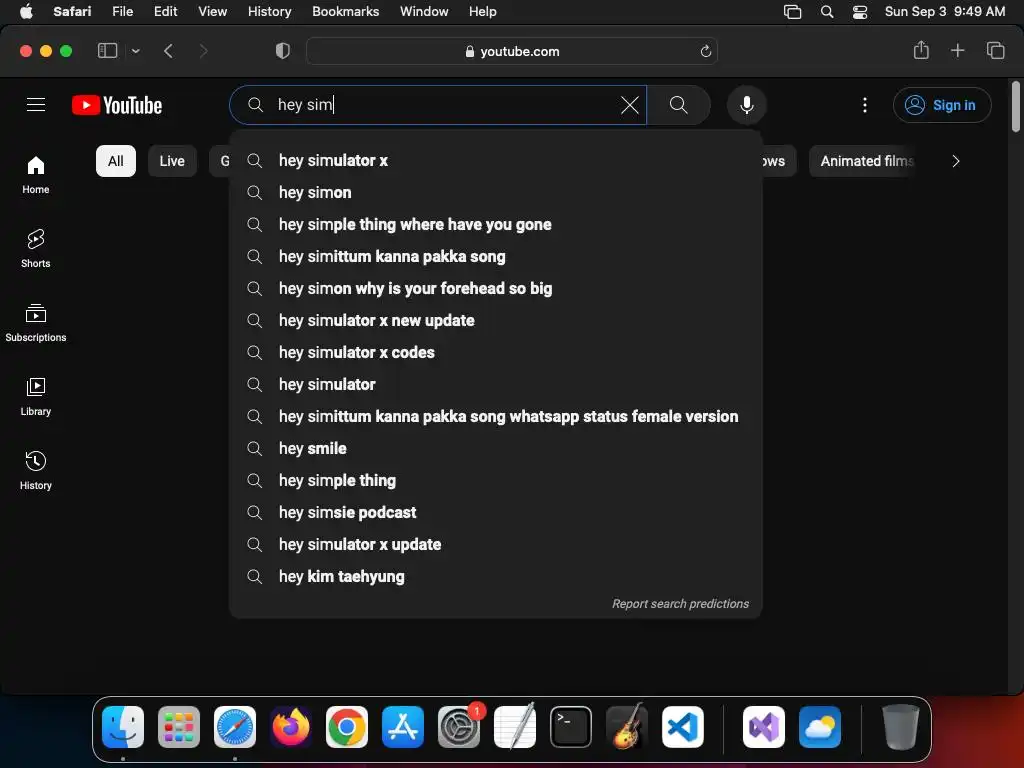Open the Apple menu
This screenshot has width=1024, height=768.
[26, 12]
